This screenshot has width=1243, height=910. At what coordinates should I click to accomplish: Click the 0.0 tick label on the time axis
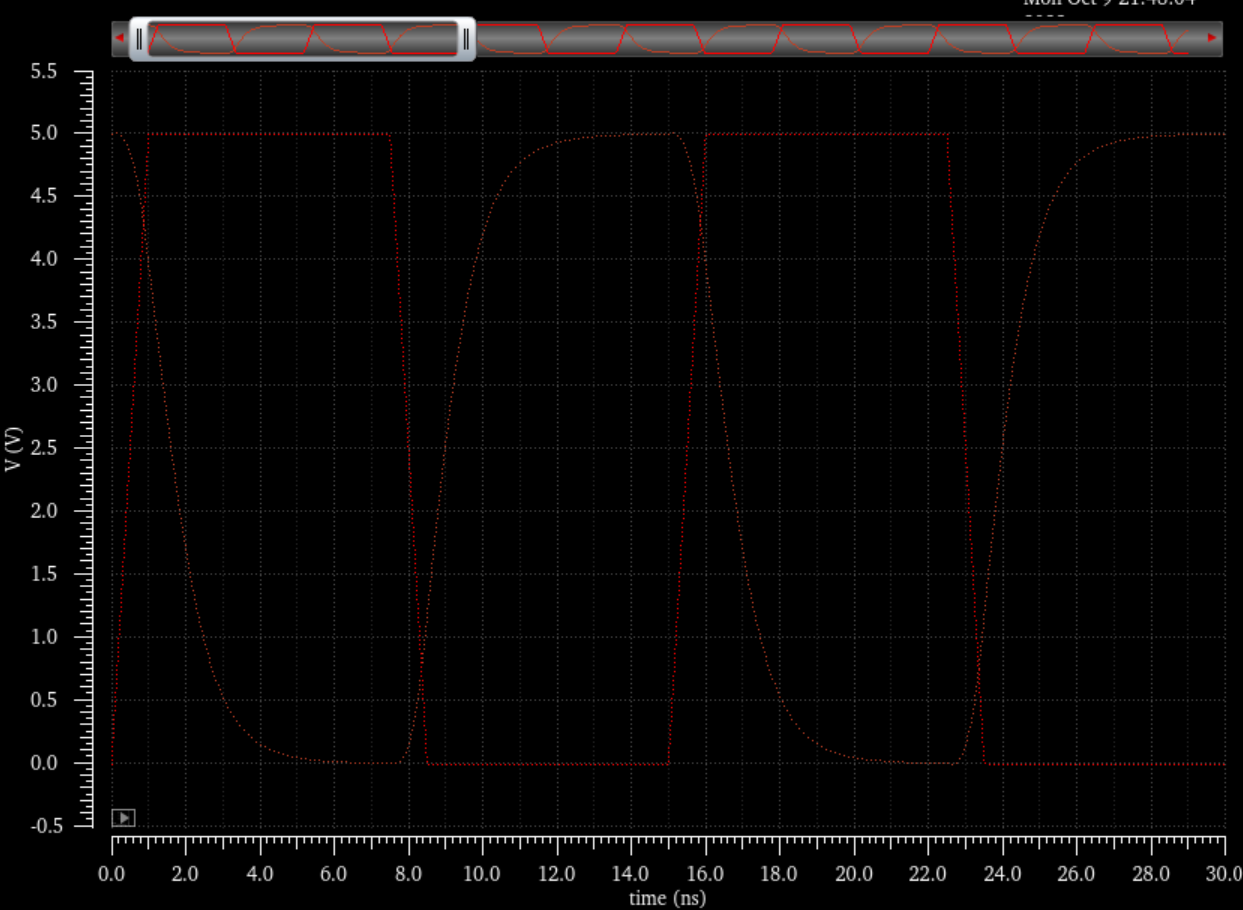112,874
